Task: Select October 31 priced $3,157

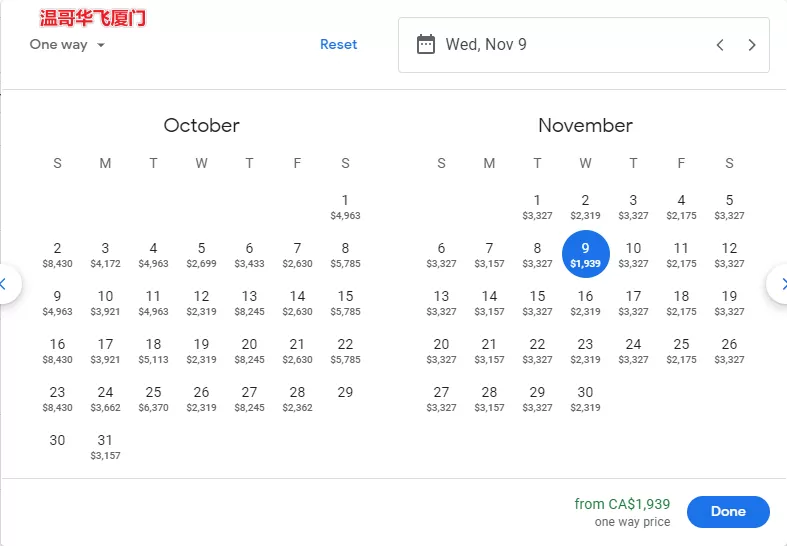Action: pyautogui.click(x=105, y=447)
